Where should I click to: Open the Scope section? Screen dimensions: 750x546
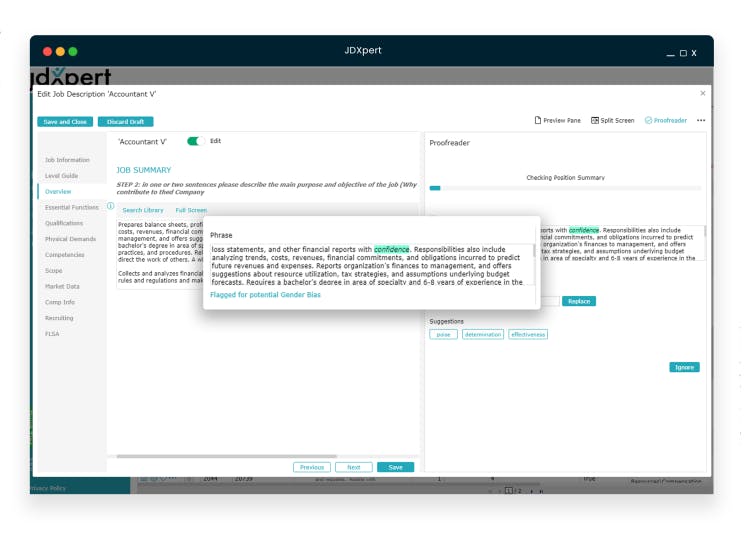coord(54,270)
